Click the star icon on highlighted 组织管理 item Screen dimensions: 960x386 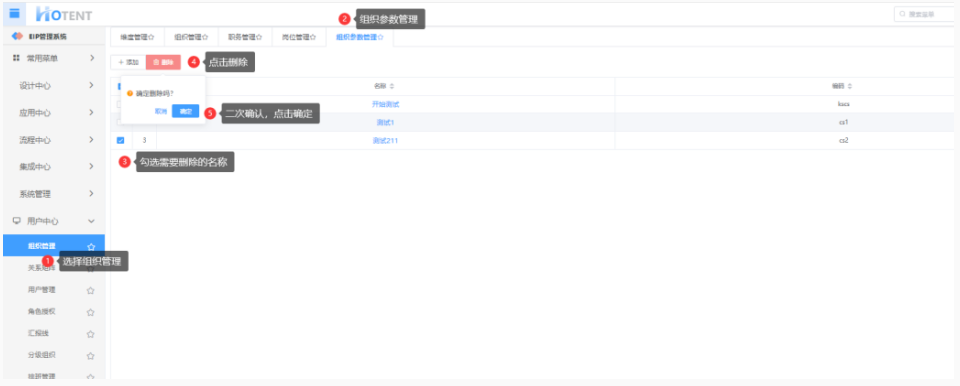point(91,246)
